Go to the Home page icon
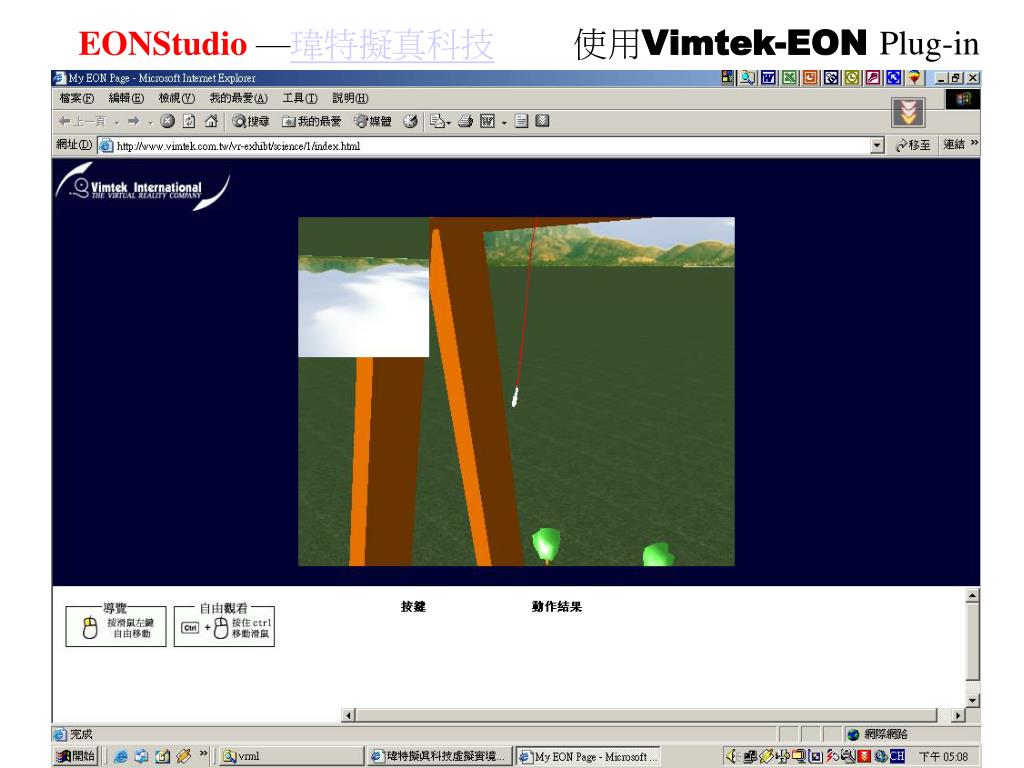 (211, 121)
